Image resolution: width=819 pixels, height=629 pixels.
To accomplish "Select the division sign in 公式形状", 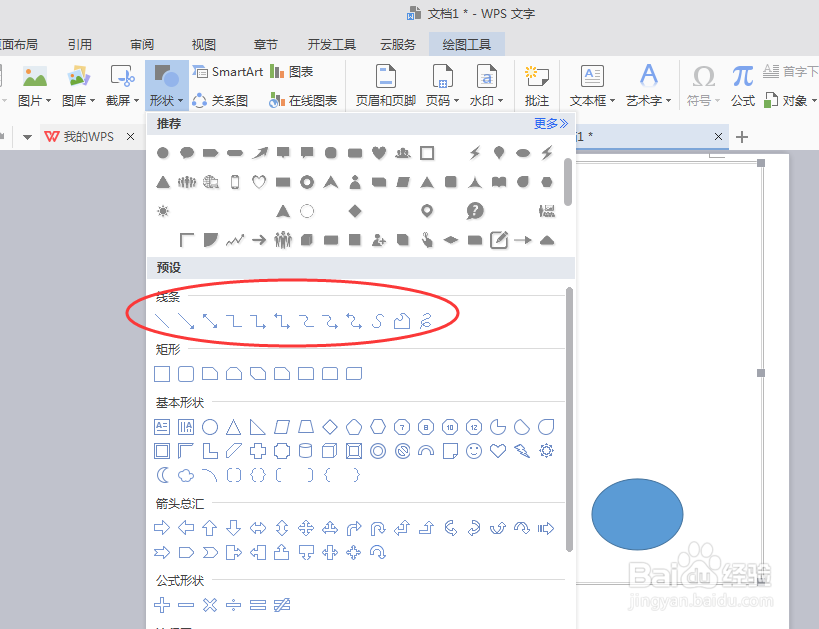I will 233,605.
